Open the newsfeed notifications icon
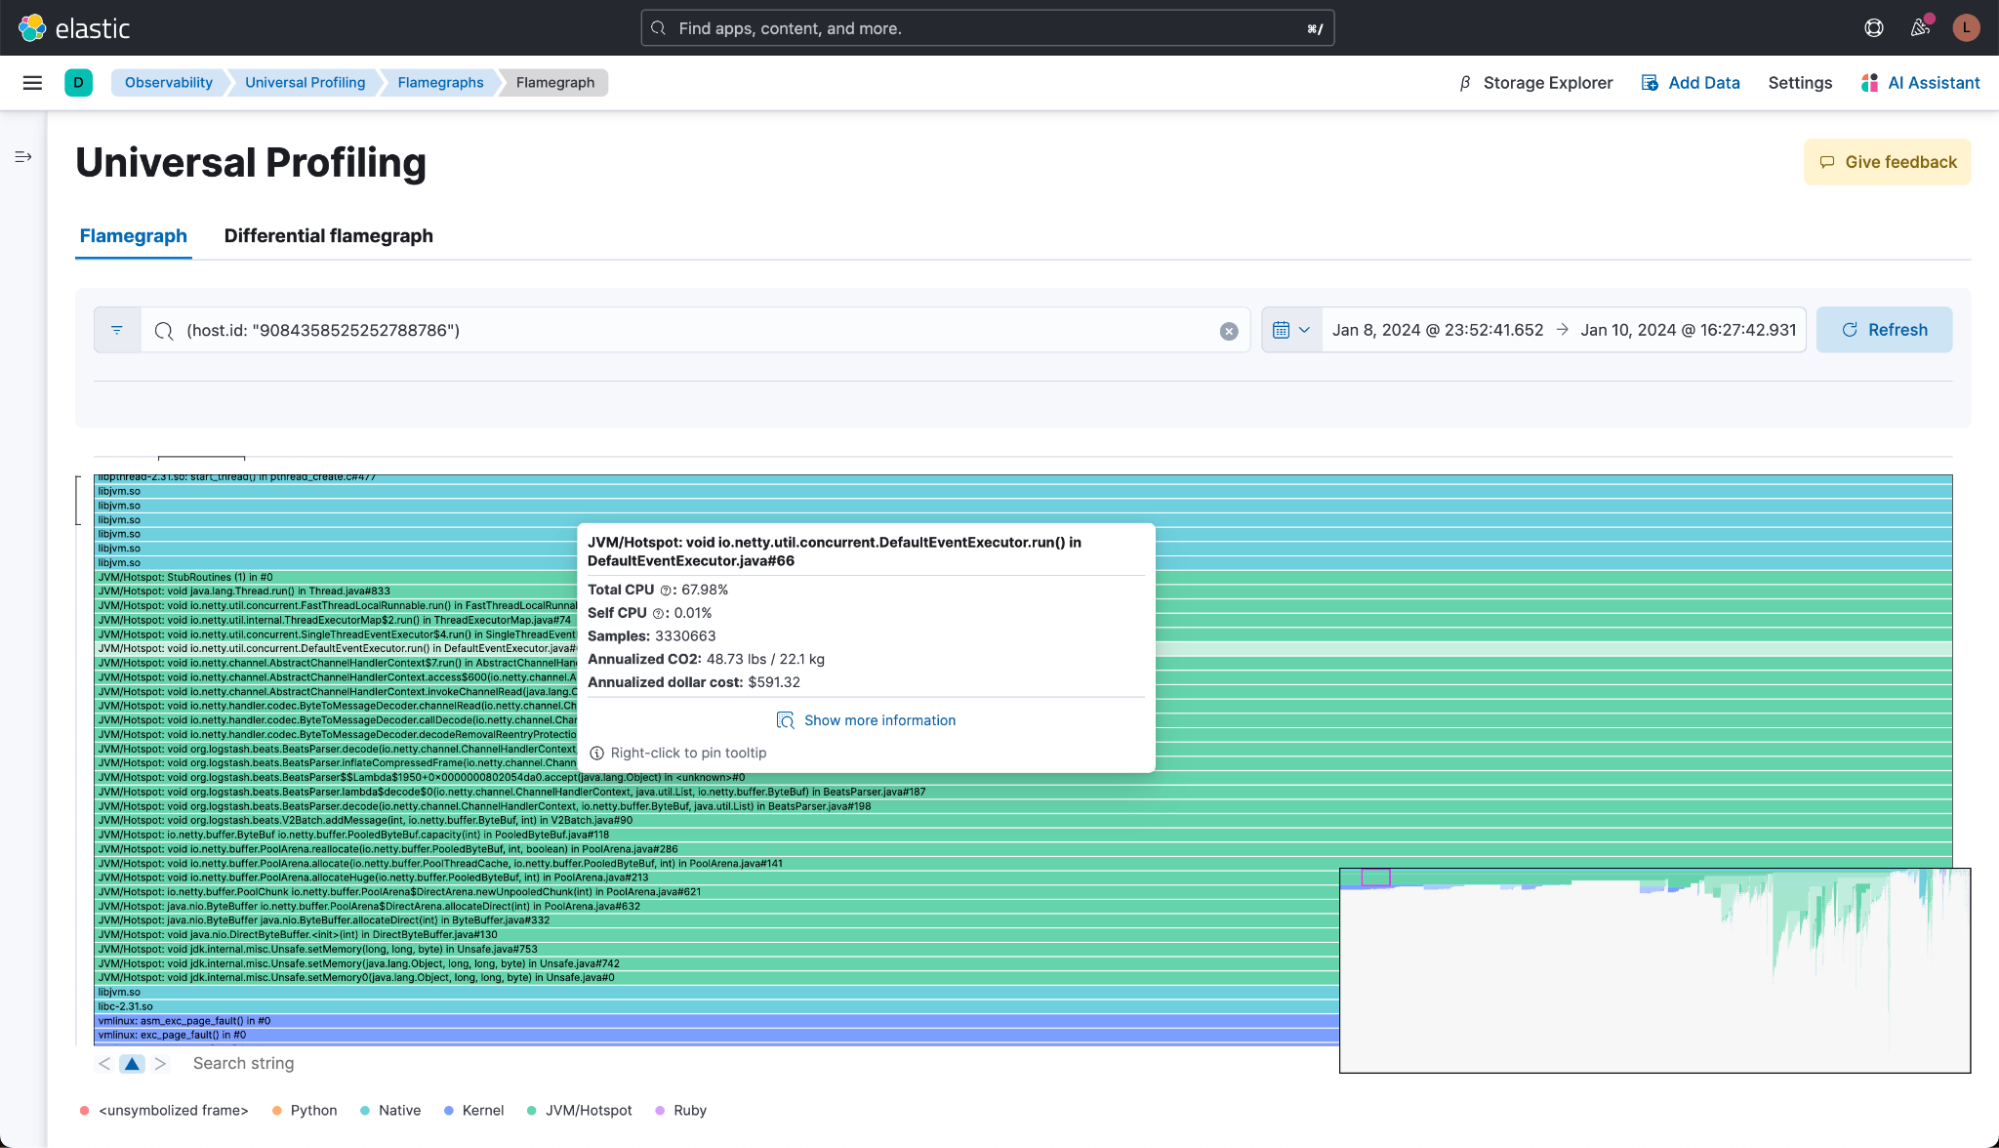This screenshot has height=1148, width=1999. pos(1920,28)
